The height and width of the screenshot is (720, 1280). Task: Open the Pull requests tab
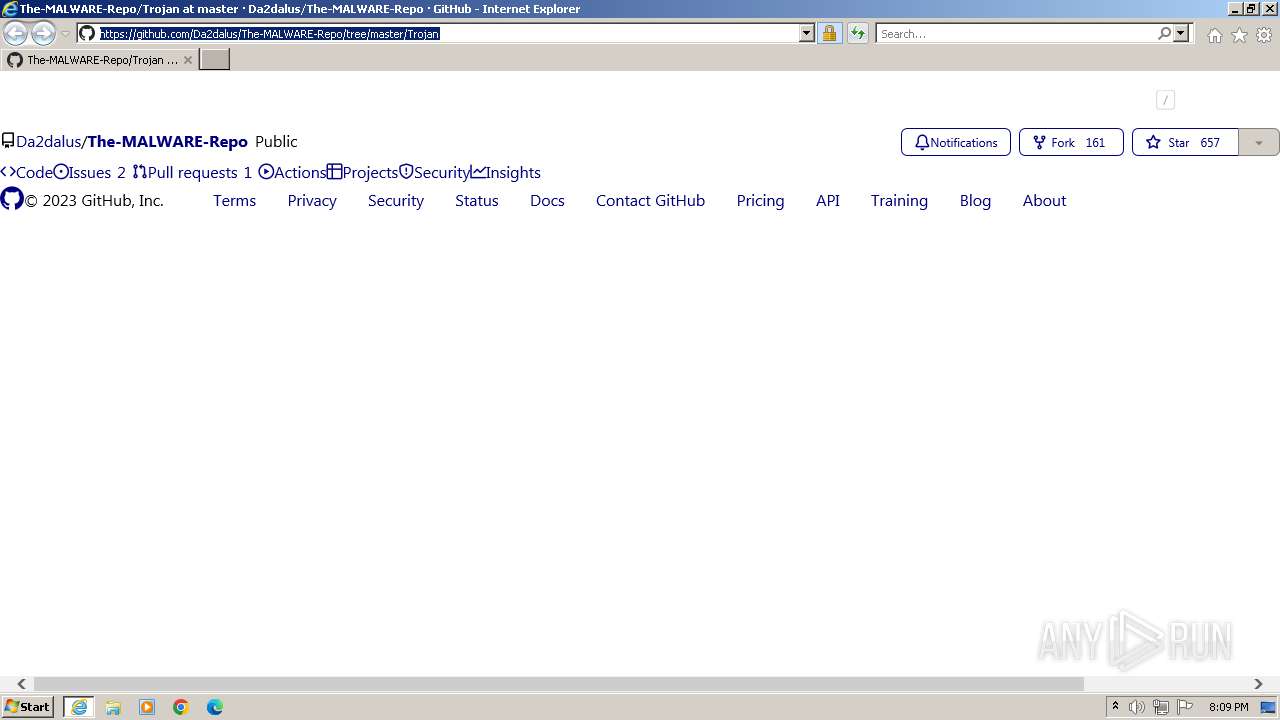click(192, 172)
